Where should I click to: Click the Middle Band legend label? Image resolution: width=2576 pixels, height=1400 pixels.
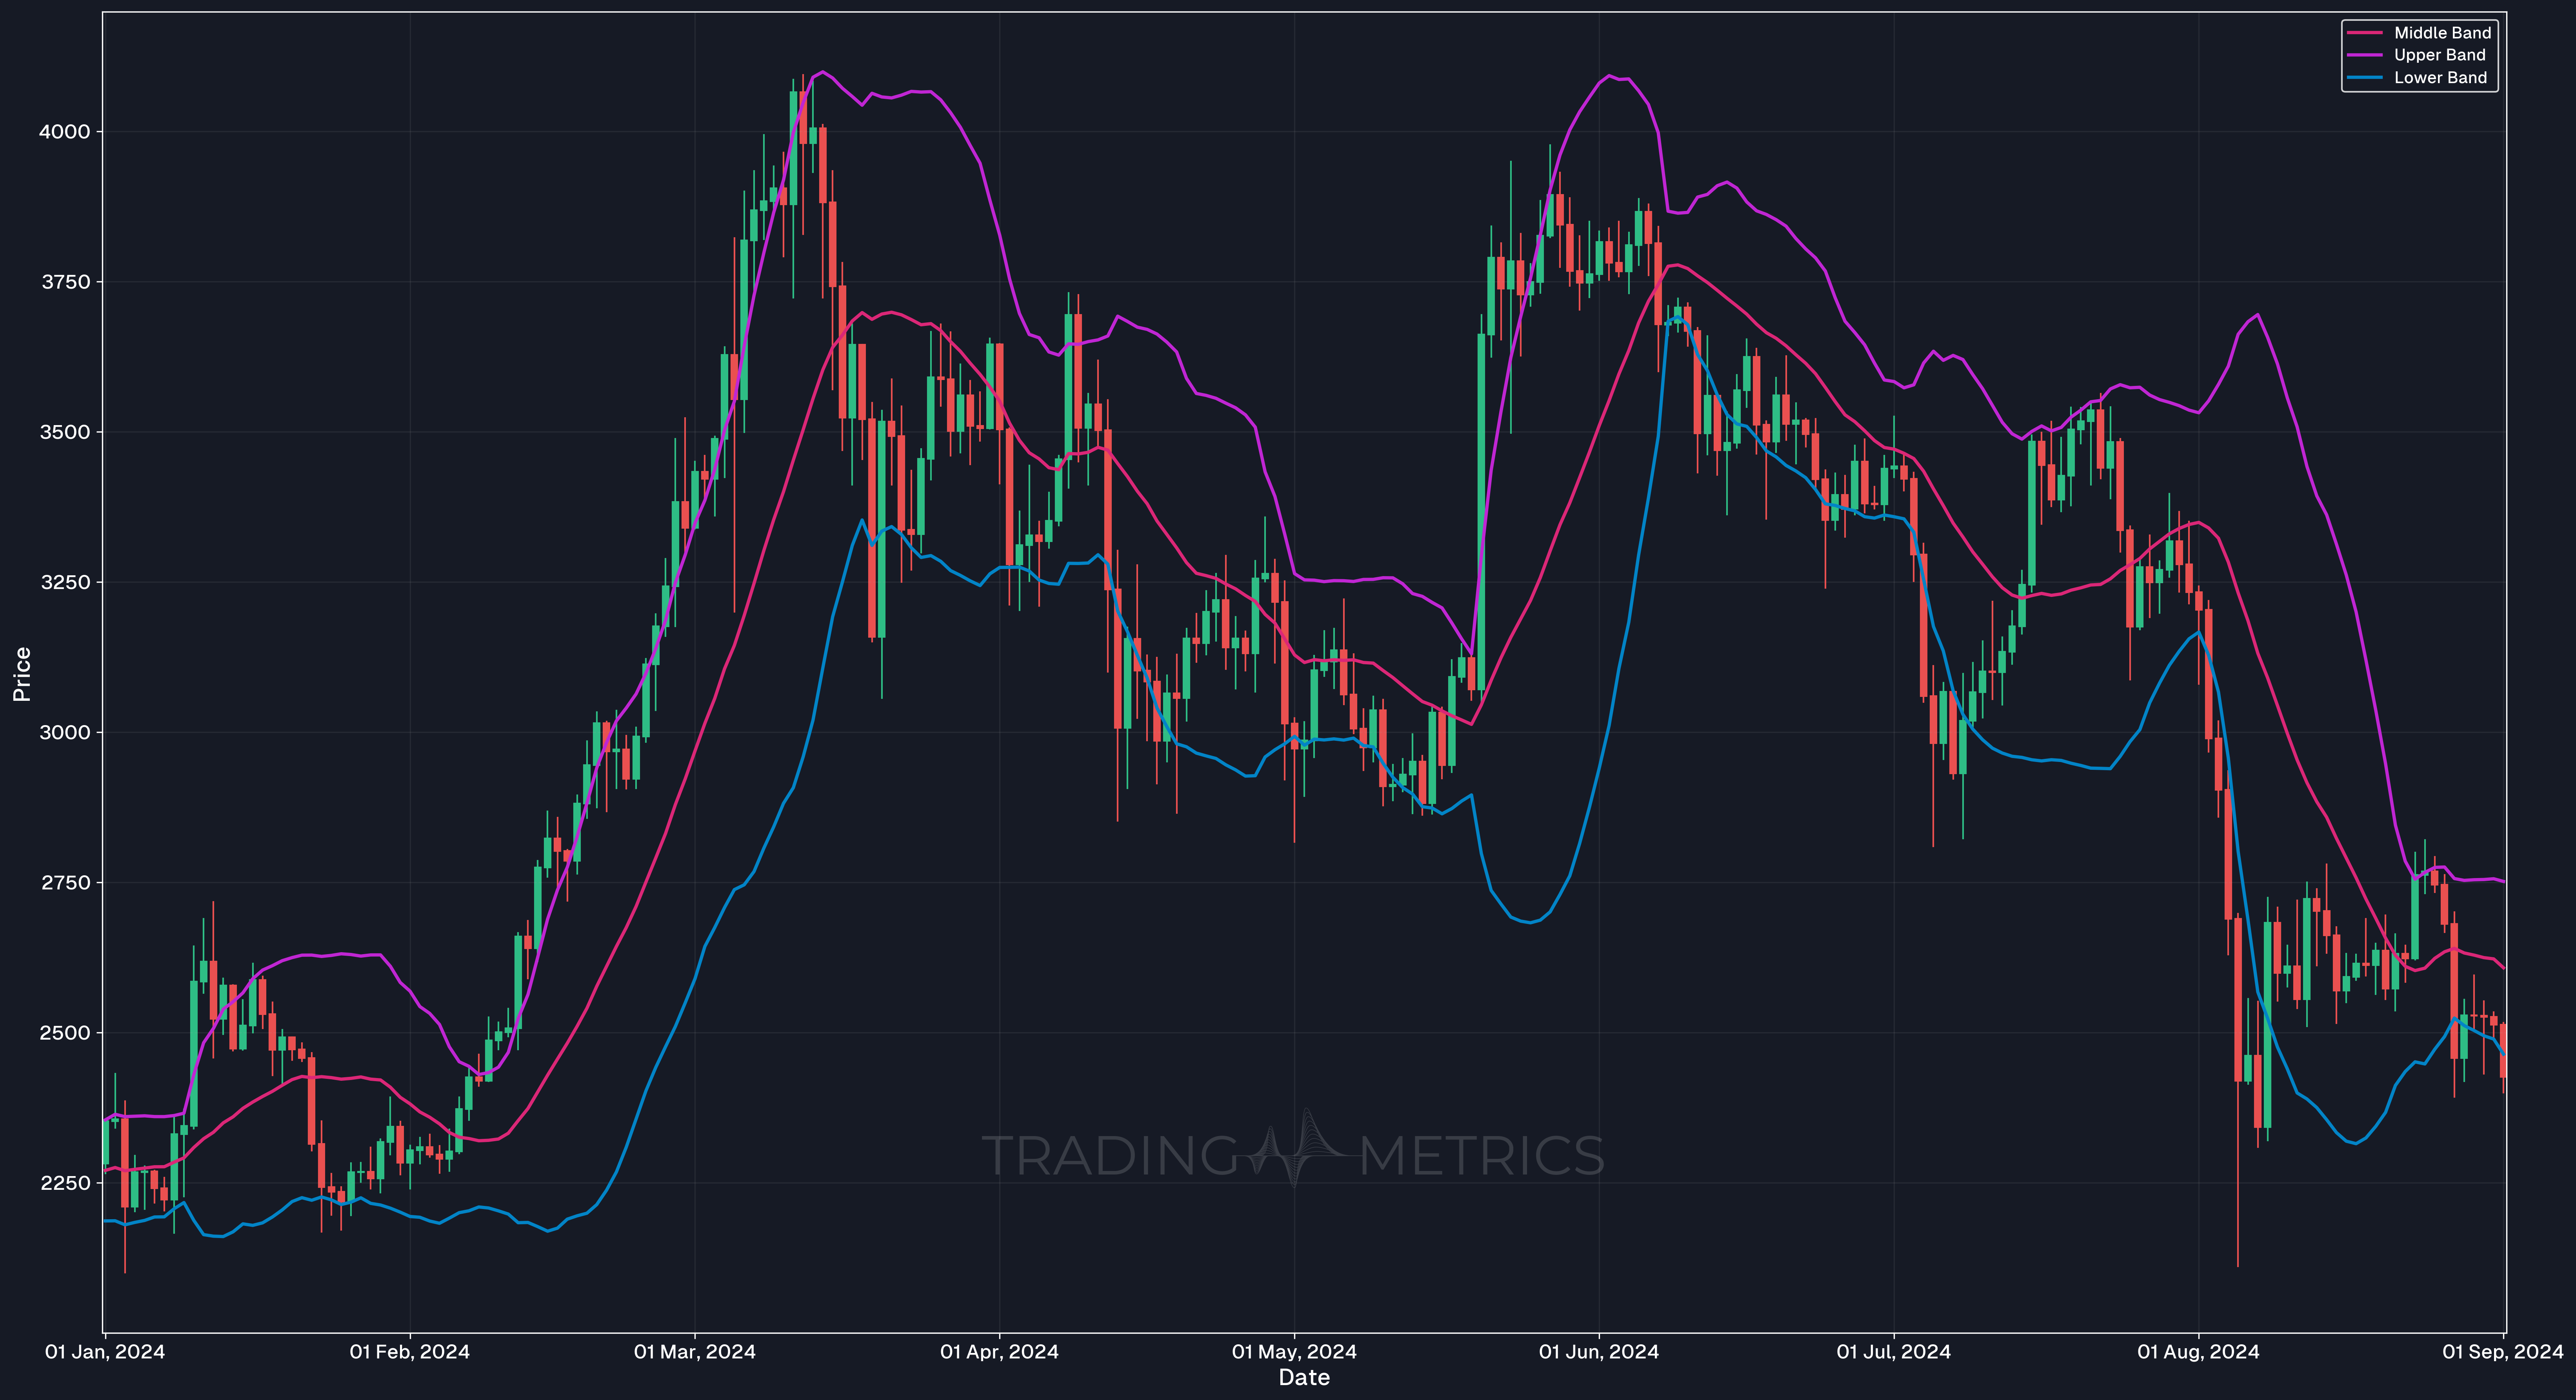pyautogui.click(x=2442, y=33)
